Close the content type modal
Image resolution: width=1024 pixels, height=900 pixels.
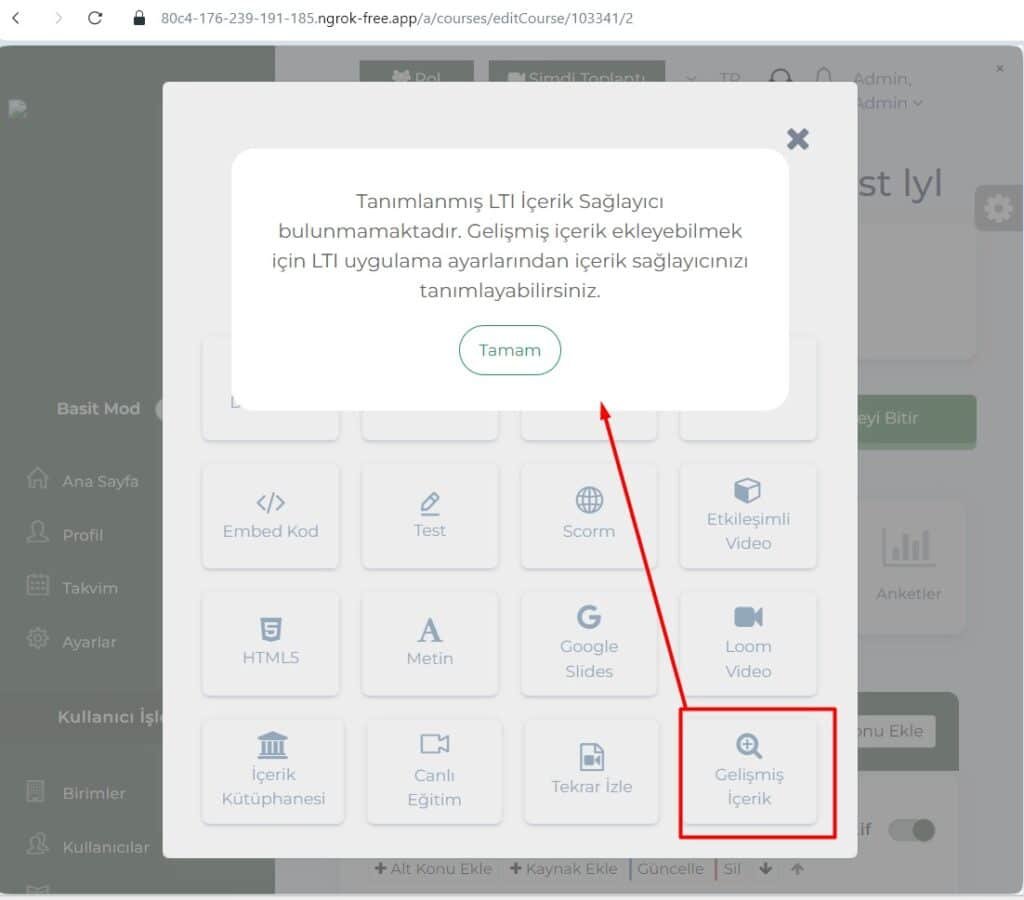tap(797, 139)
